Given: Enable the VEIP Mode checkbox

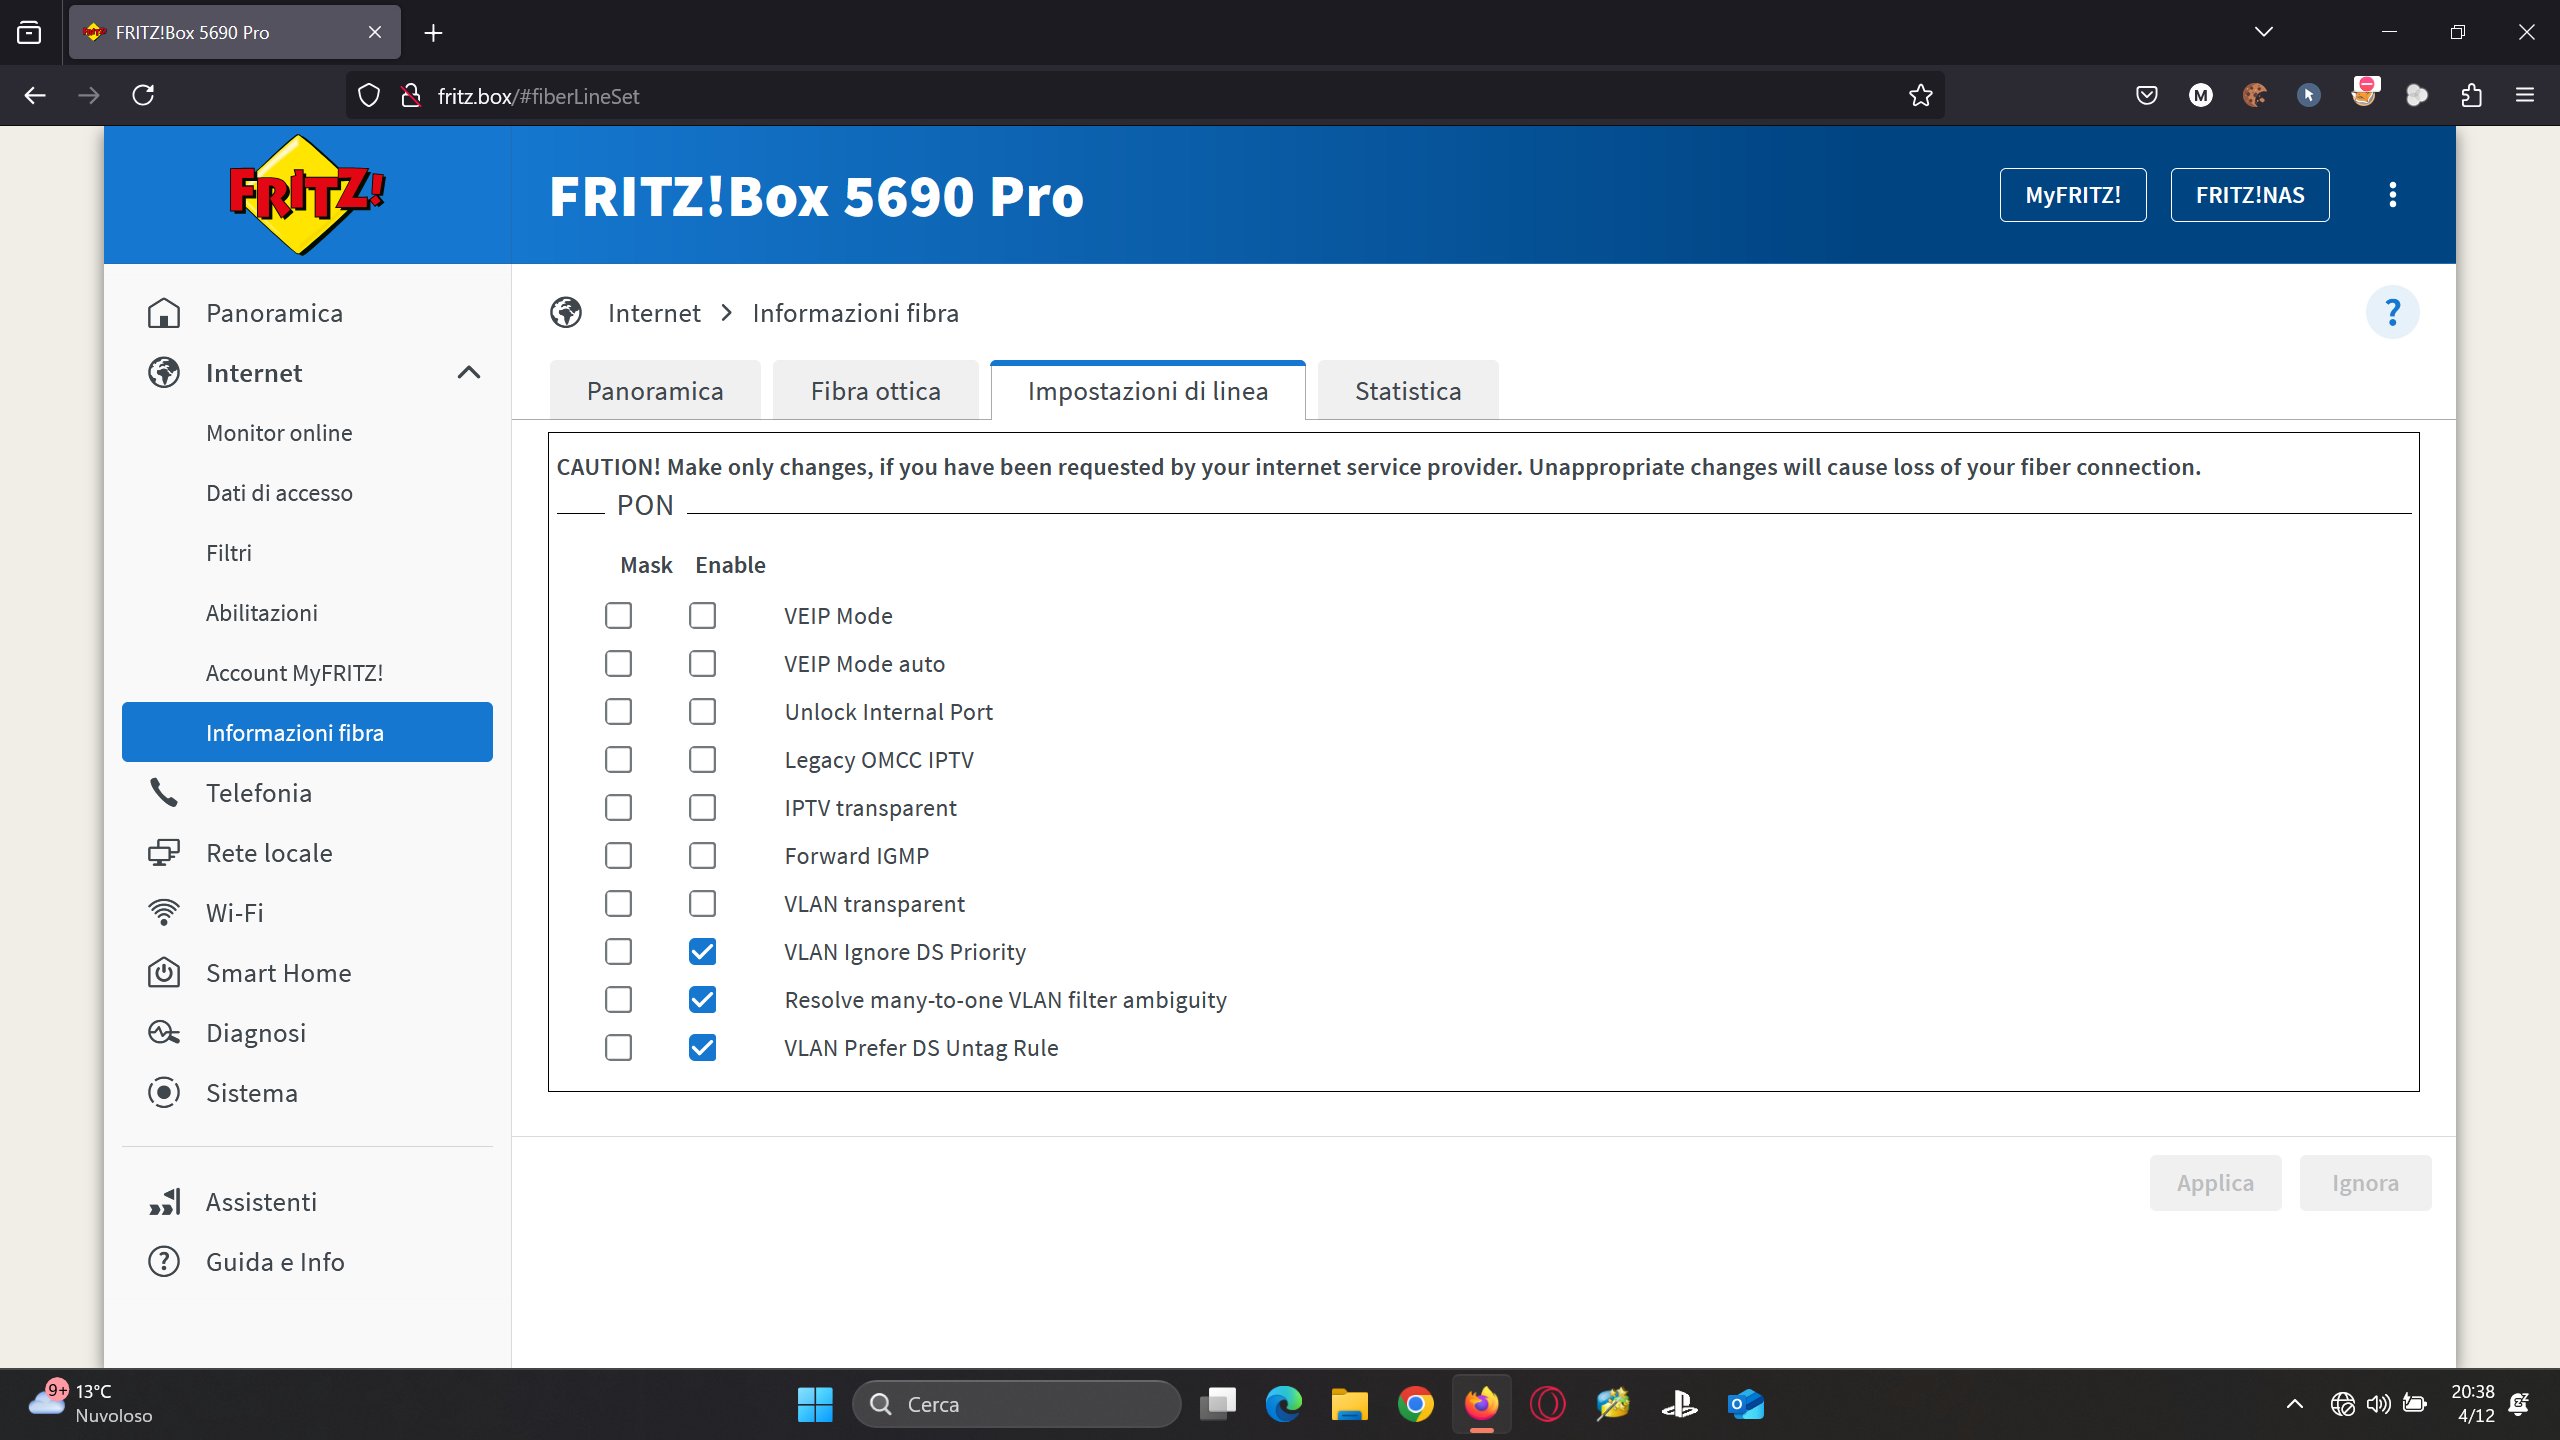Looking at the screenshot, I should [x=702, y=616].
